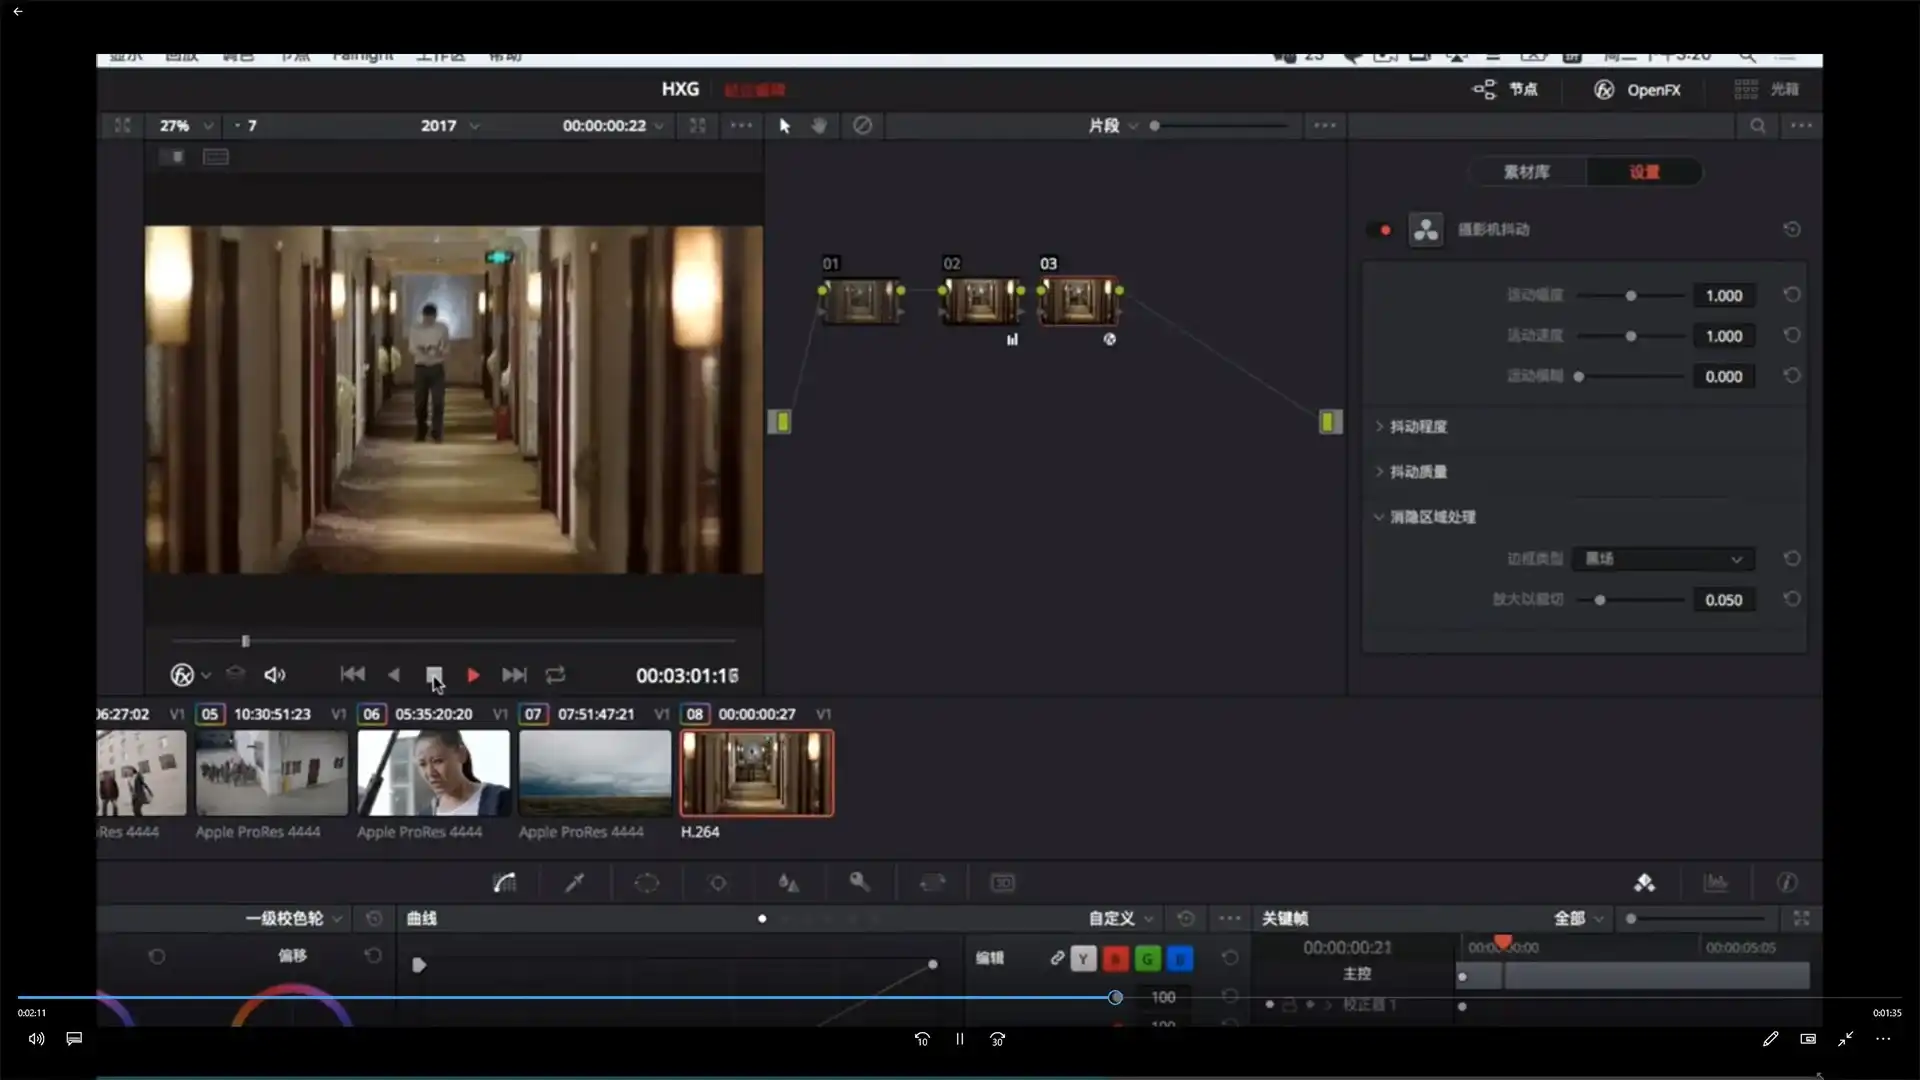Open the Scopes palette icon
The height and width of the screenshot is (1080, 1920).
1716,883
